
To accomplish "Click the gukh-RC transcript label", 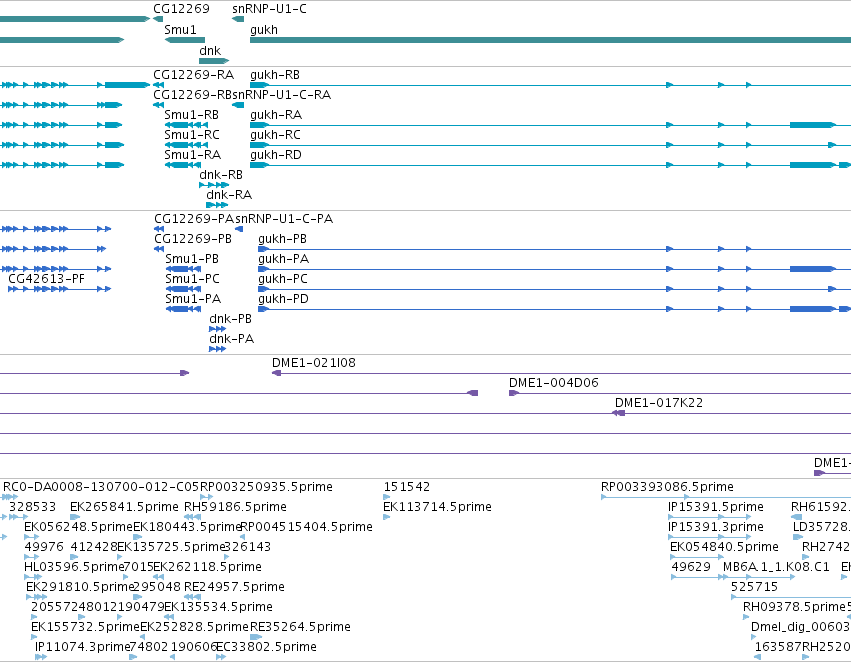I will tap(275, 135).
